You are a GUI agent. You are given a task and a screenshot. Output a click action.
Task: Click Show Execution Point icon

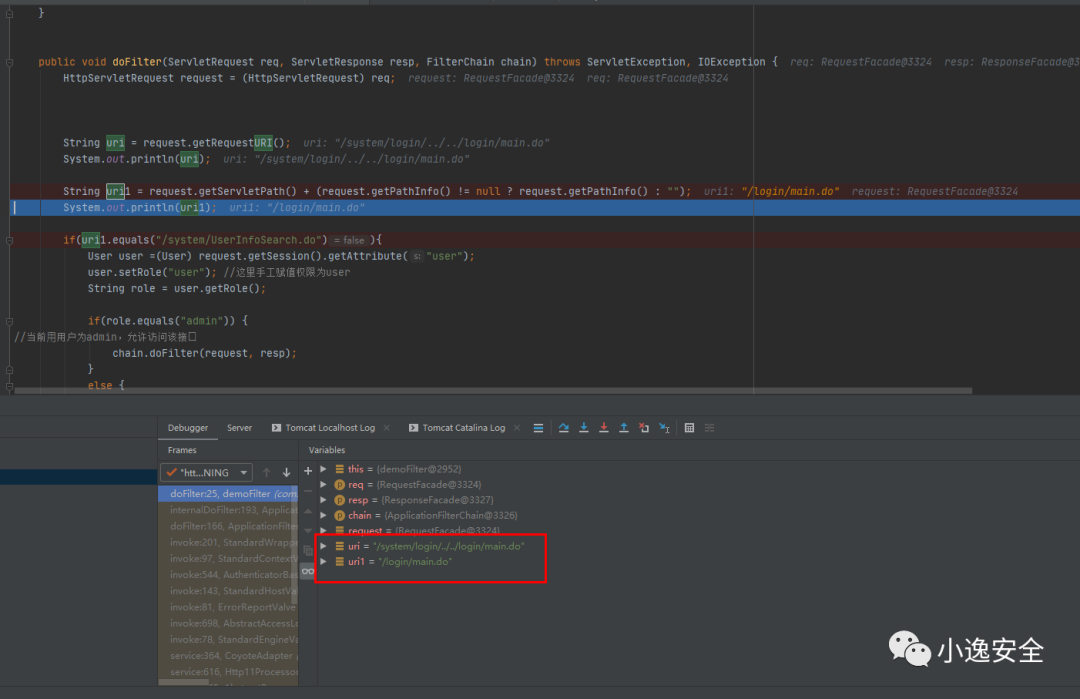click(538, 428)
